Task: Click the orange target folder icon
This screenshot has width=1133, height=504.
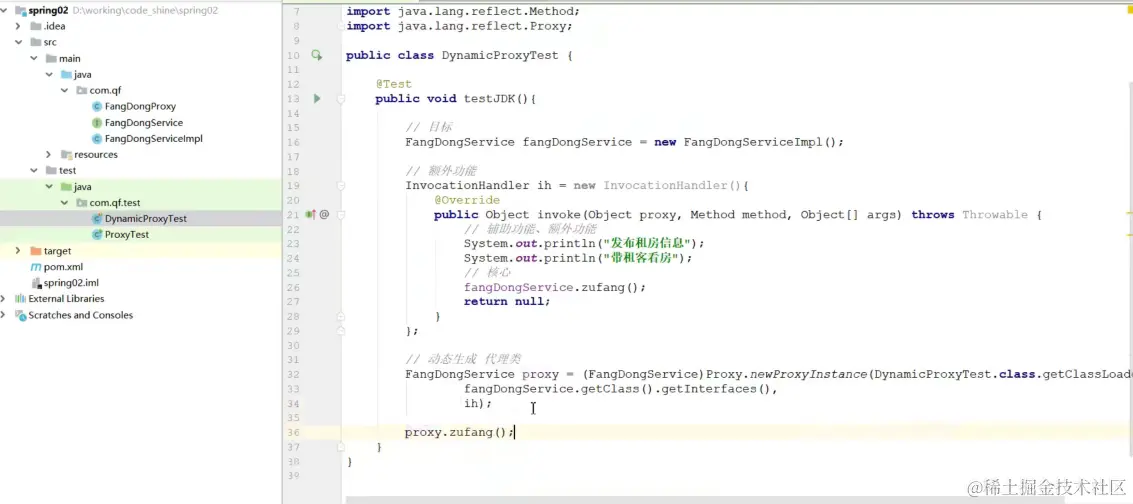Action: [x=36, y=251]
